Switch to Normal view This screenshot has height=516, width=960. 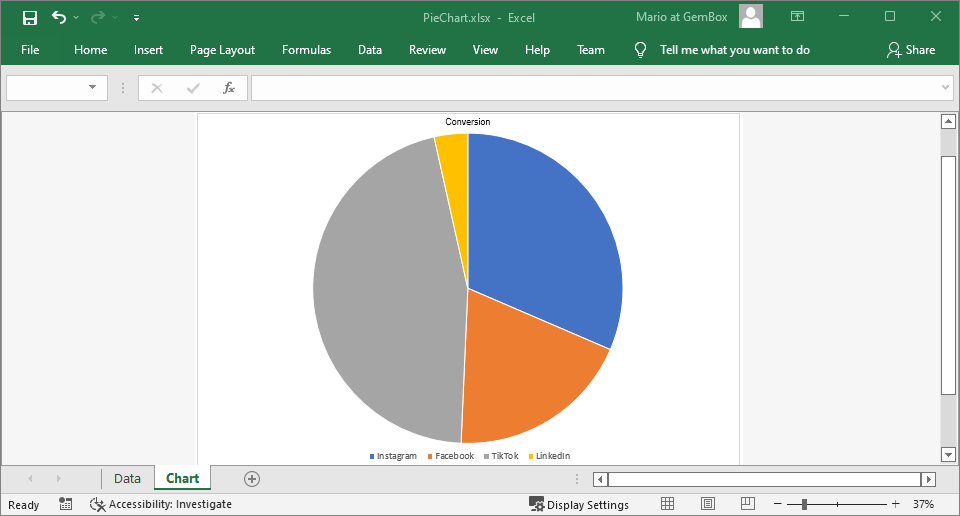pyautogui.click(x=668, y=504)
